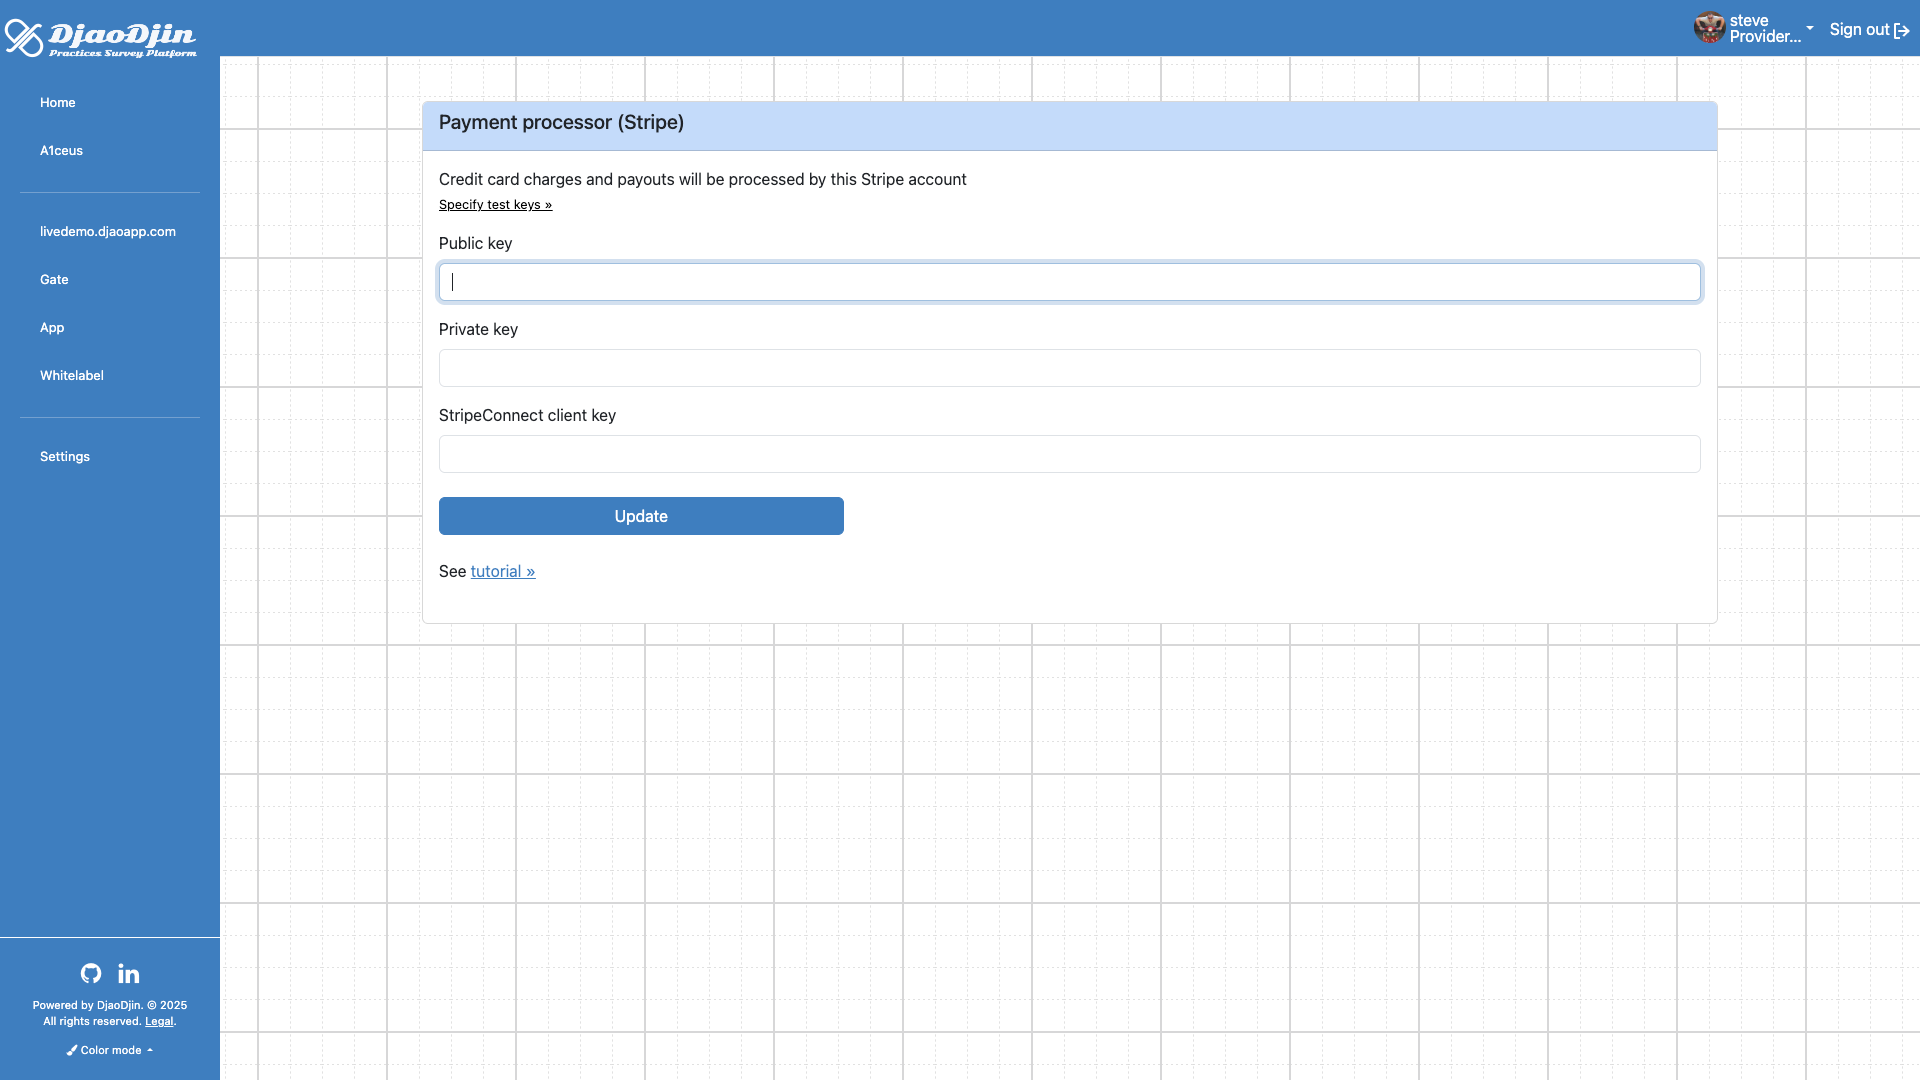The width and height of the screenshot is (1920, 1080).
Task: Select App in sidebar
Action: point(52,327)
